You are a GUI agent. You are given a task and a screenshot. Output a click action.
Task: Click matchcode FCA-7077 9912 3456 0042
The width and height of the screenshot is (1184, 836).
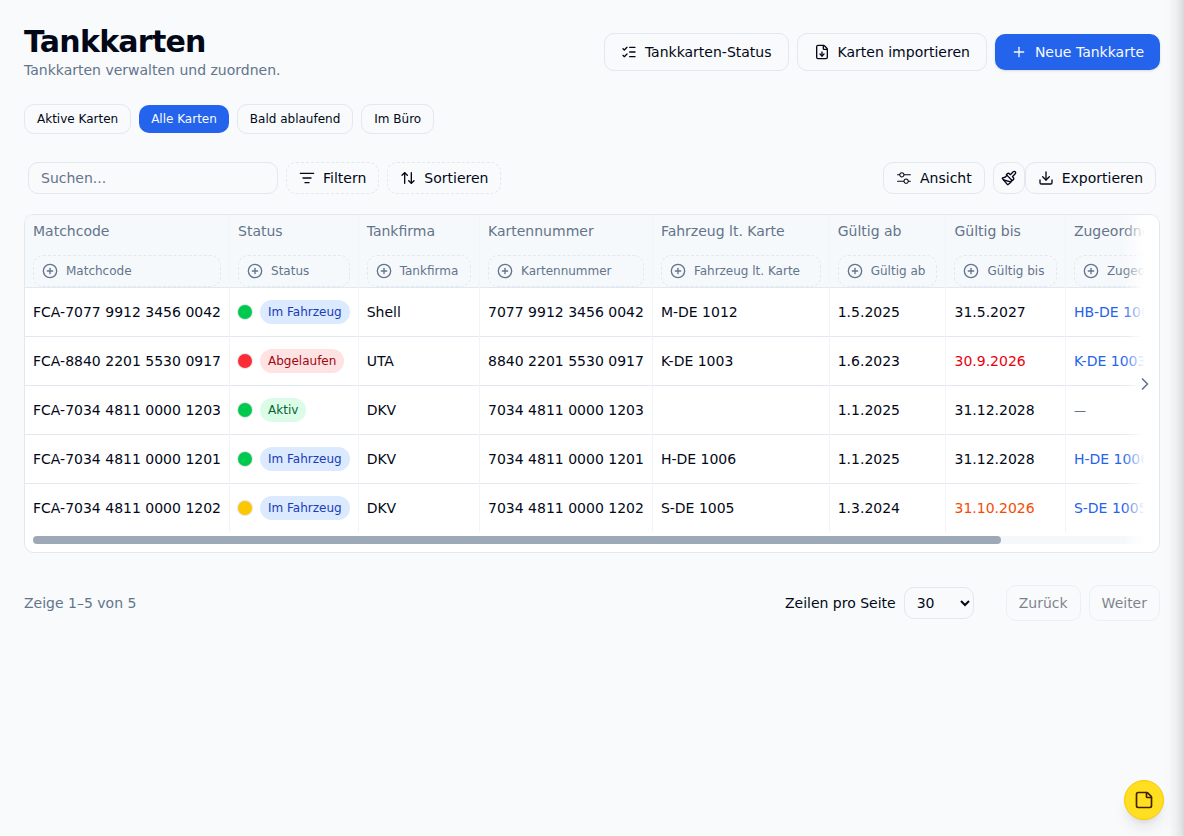pos(127,312)
